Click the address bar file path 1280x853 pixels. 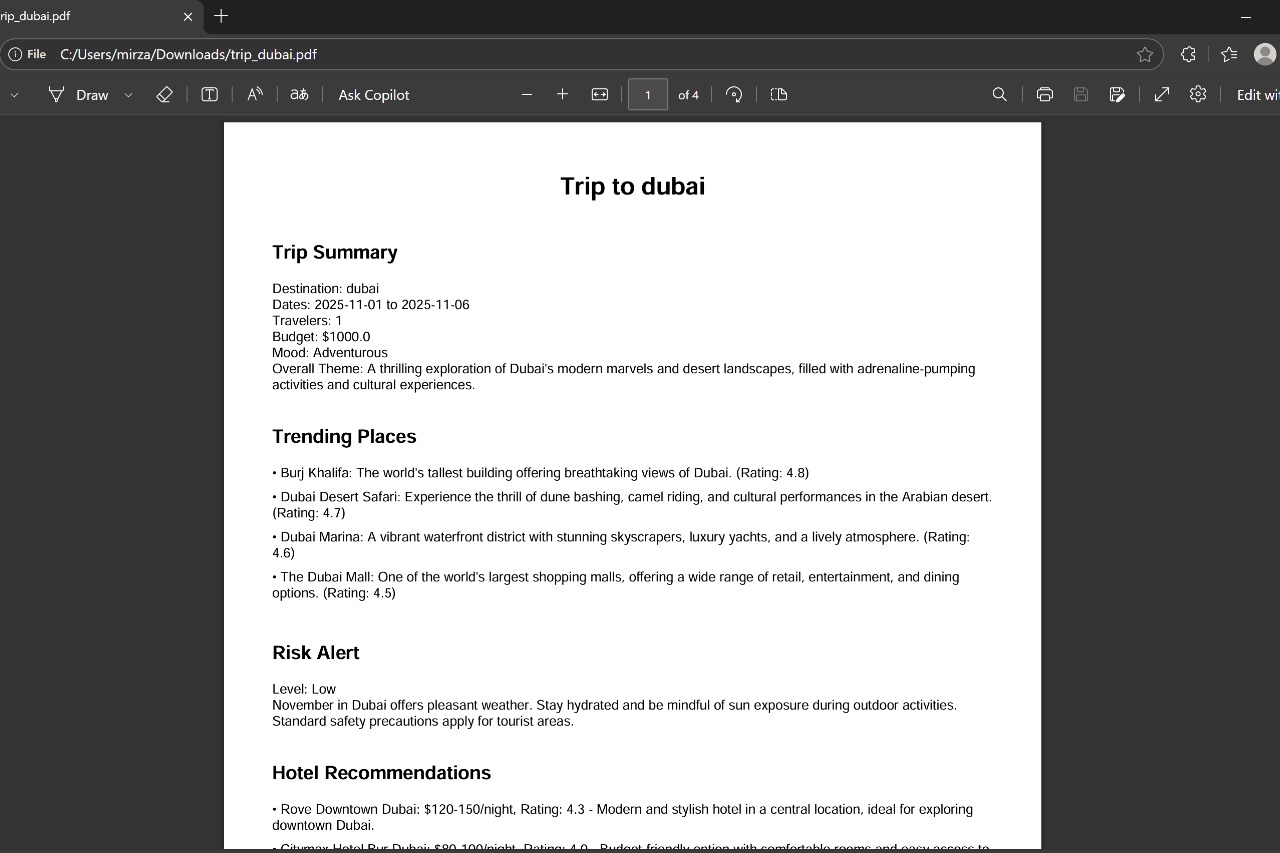[189, 54]
